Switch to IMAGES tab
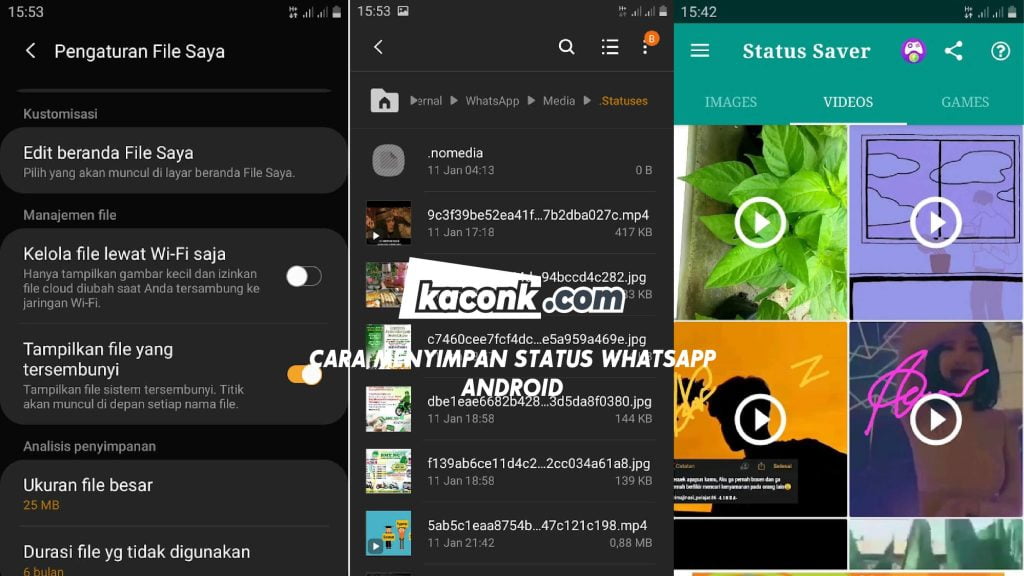This screenshot has height=576, width=1024. click(731, 102)
